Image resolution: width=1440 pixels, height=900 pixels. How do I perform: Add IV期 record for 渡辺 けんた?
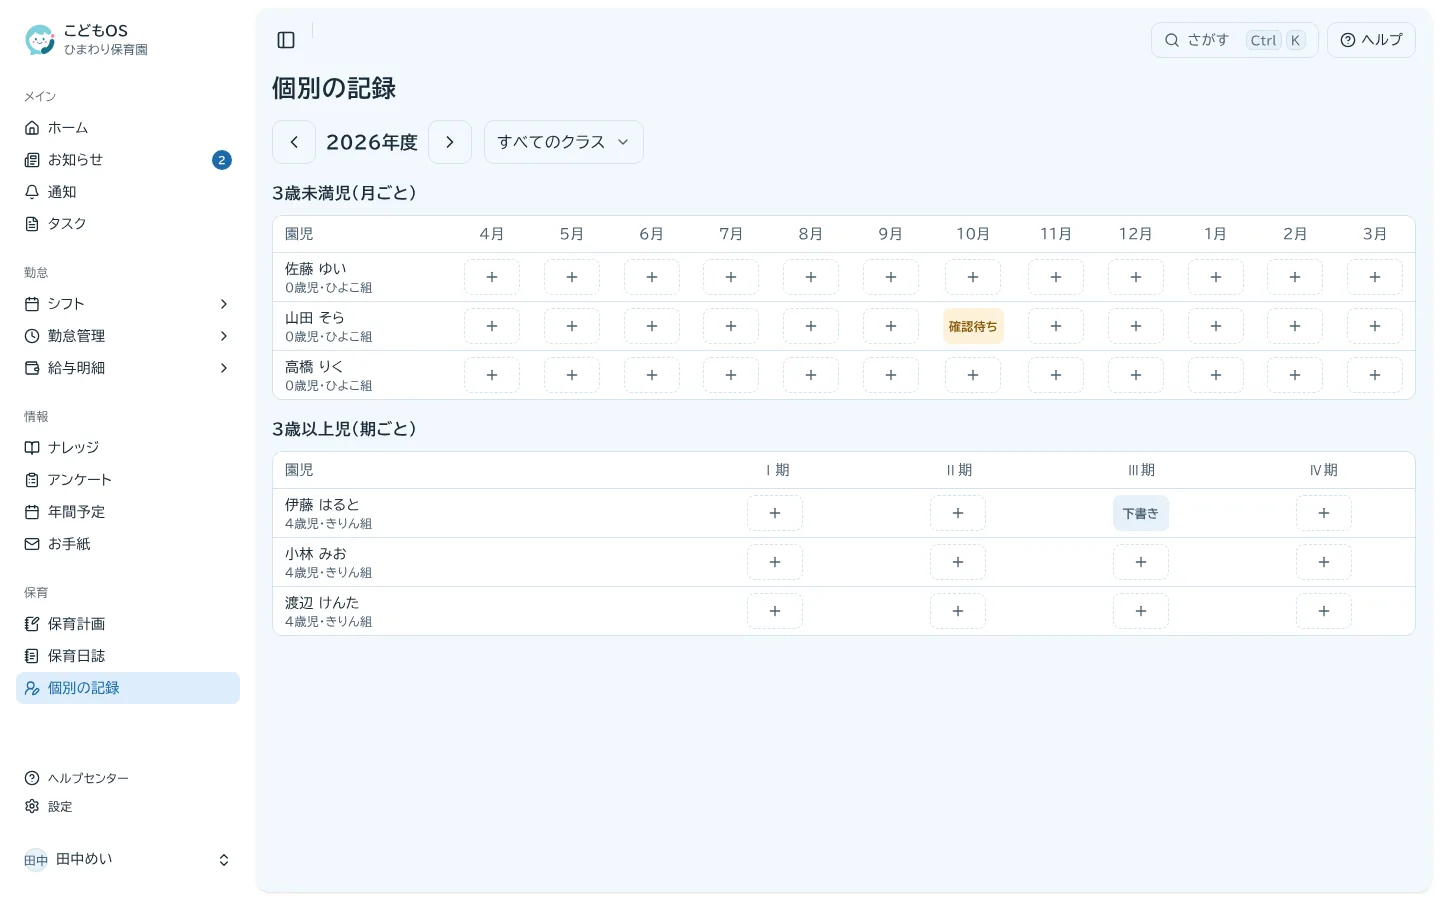click(1324, 611)
